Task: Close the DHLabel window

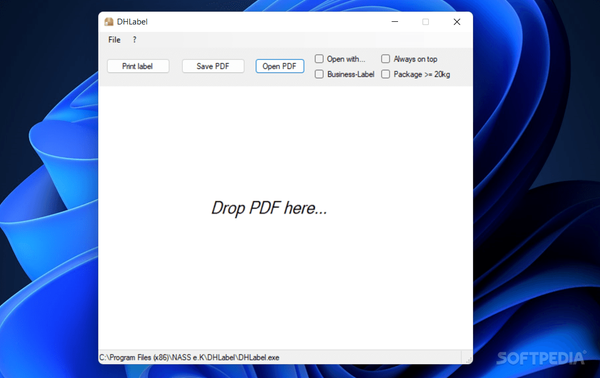Action: click(x=457, y=22)
